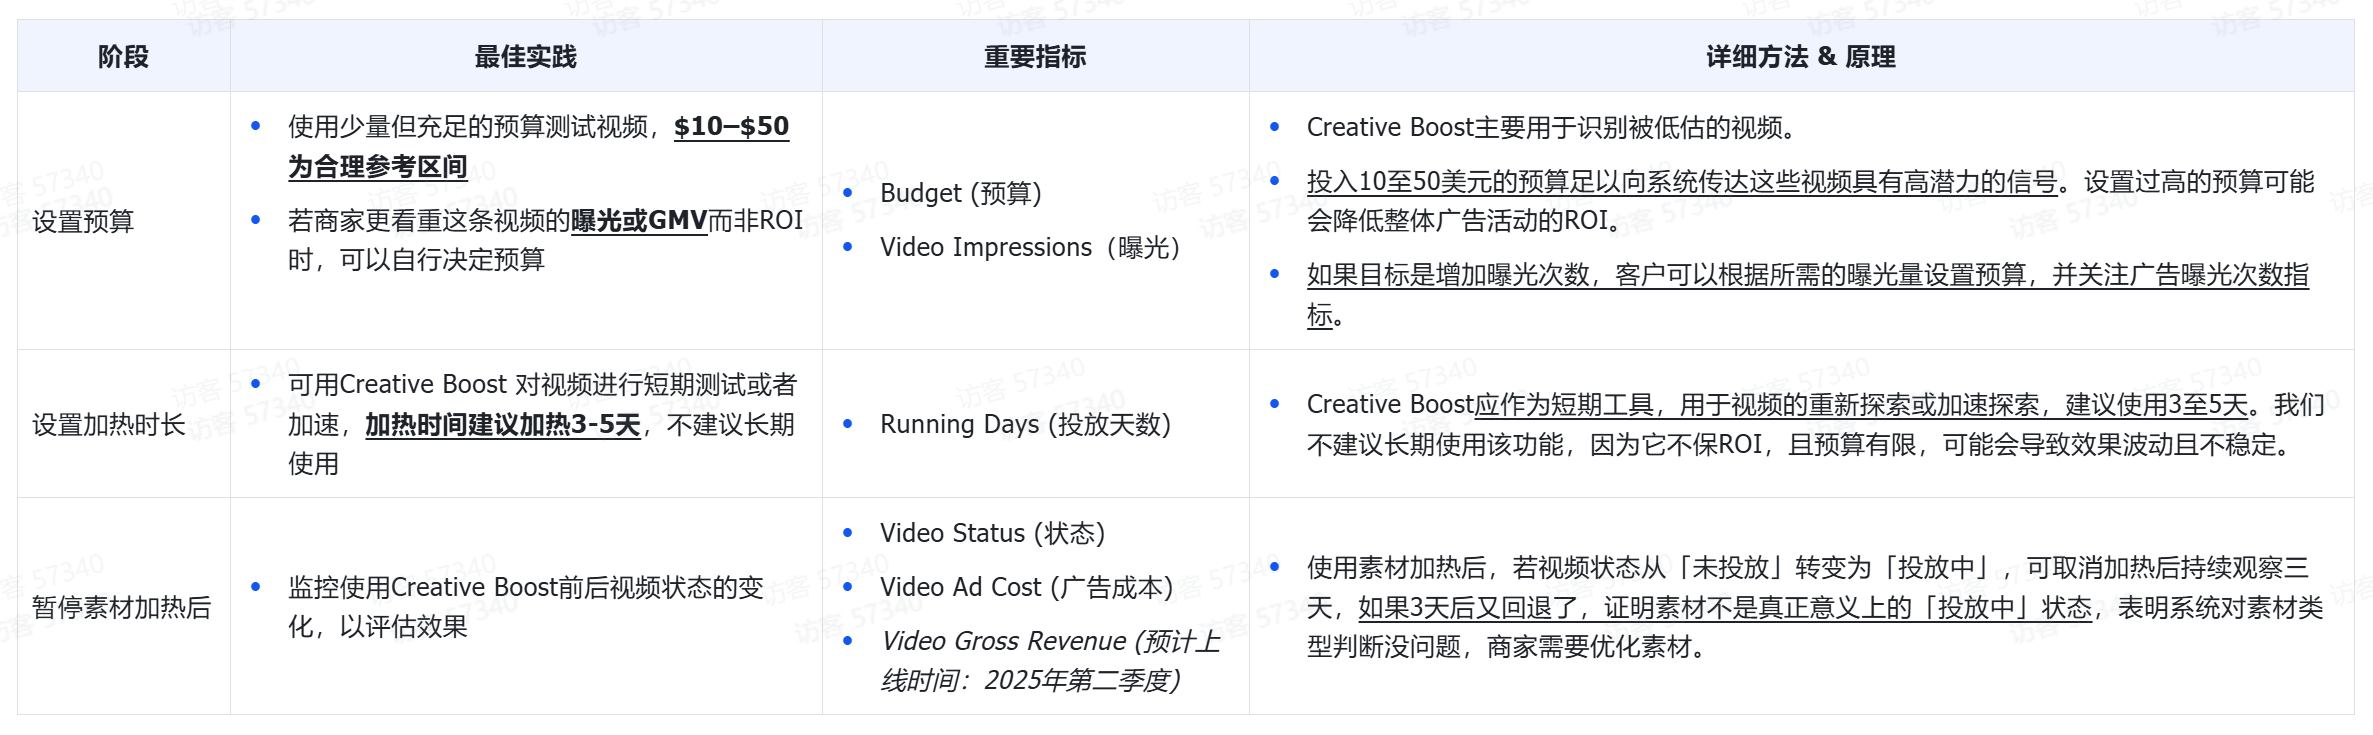Viewport: 2373px width, 735px height.
Task: Click the Video Impressions（曝光）metric
Action: click(1031, 247)
